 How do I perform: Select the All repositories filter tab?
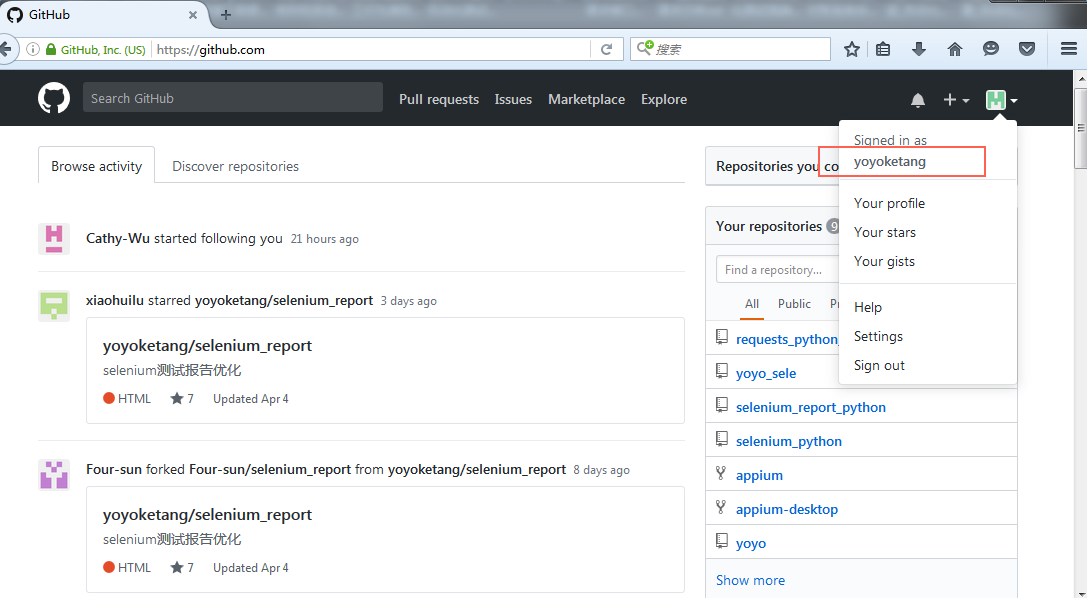(x=751, y=304)
